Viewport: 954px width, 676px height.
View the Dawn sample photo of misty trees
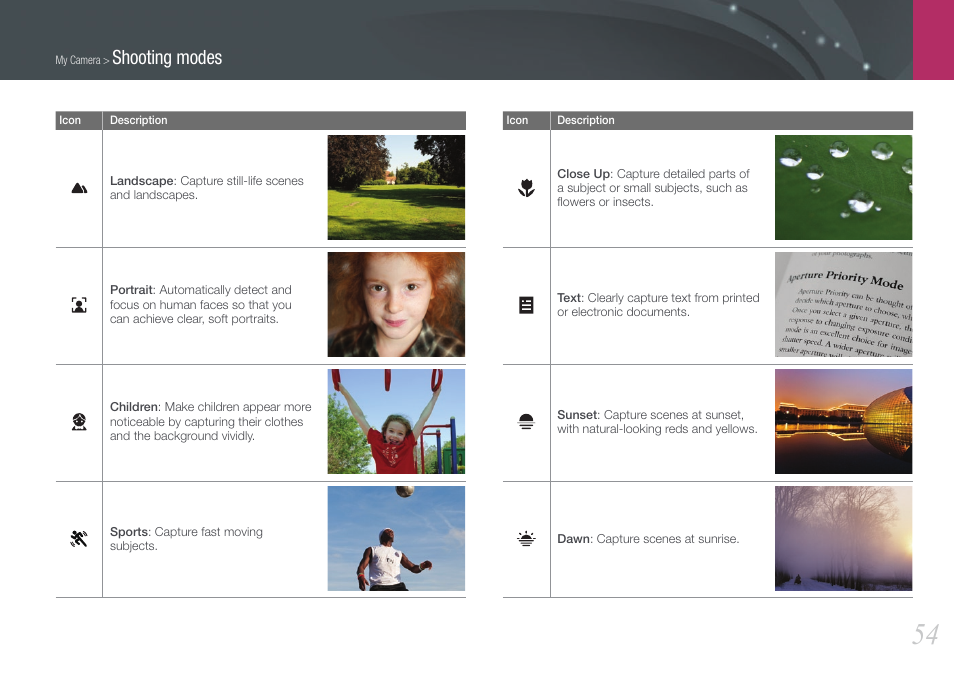843,538
